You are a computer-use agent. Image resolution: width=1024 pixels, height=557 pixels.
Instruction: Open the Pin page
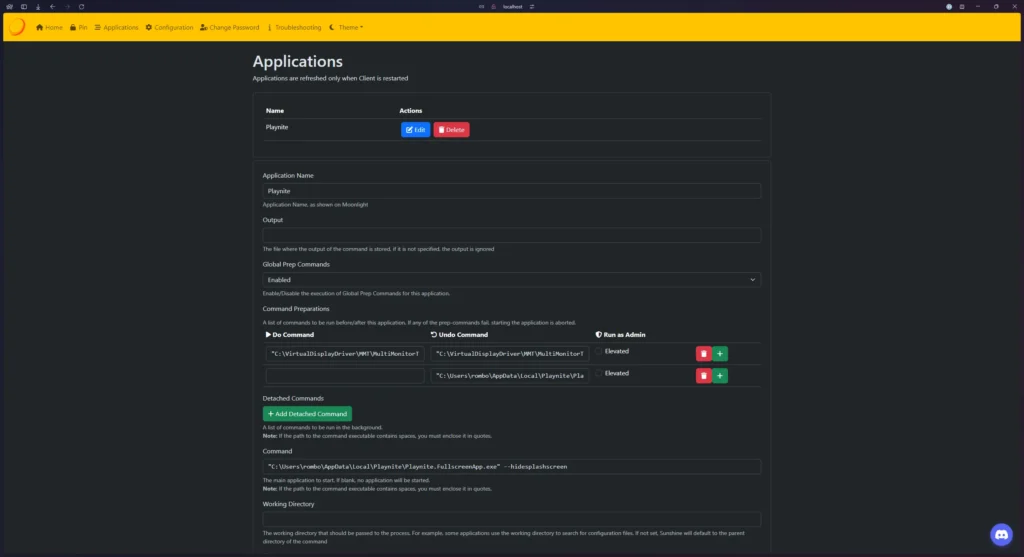click(78, 27)
